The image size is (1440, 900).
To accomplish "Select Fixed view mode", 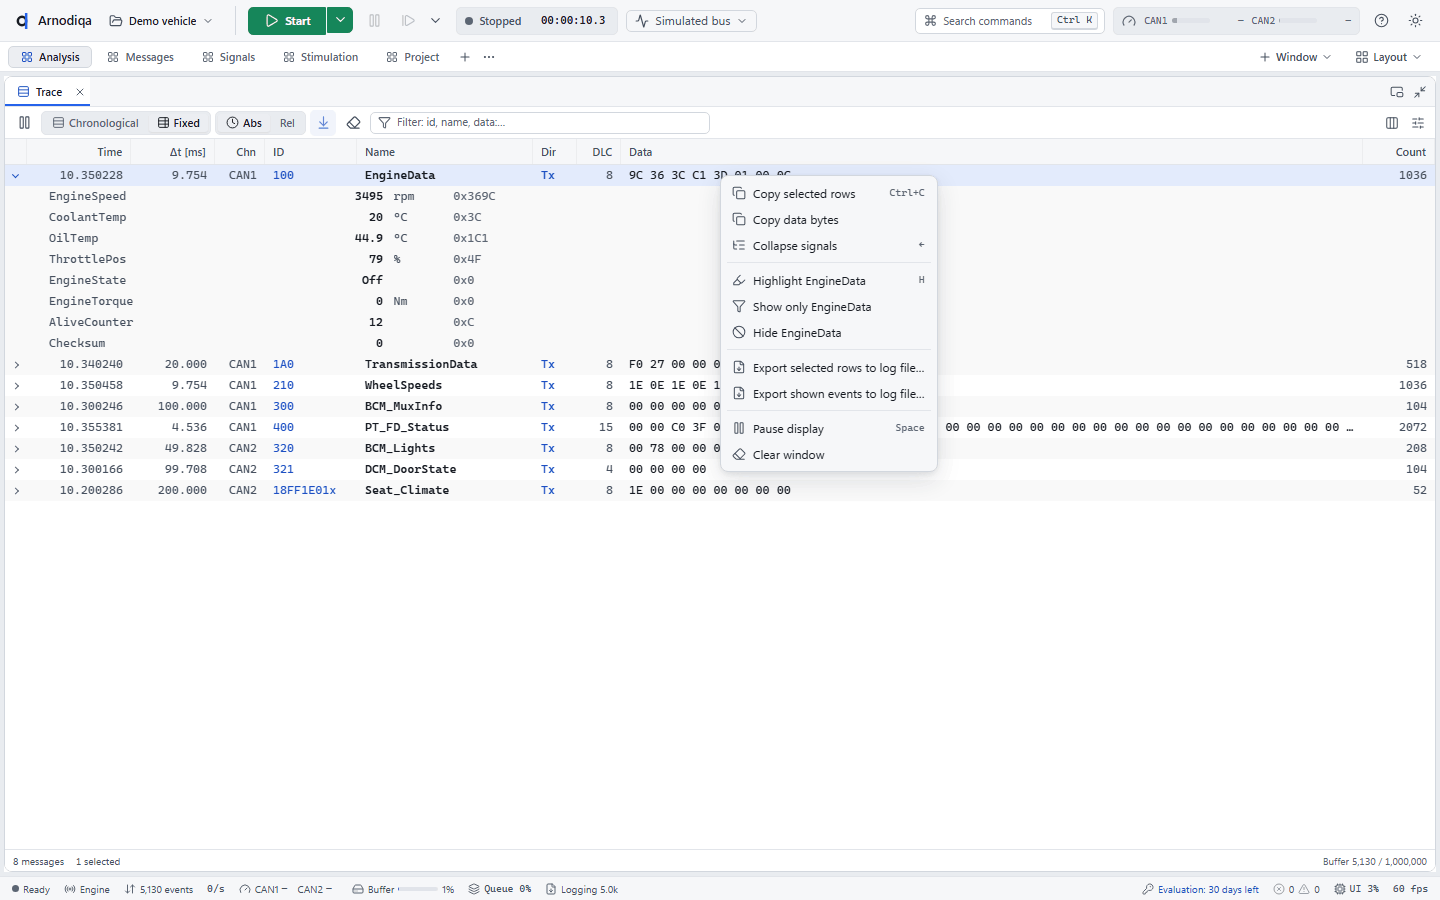I will pyautogui.click(x=179, y=123).
